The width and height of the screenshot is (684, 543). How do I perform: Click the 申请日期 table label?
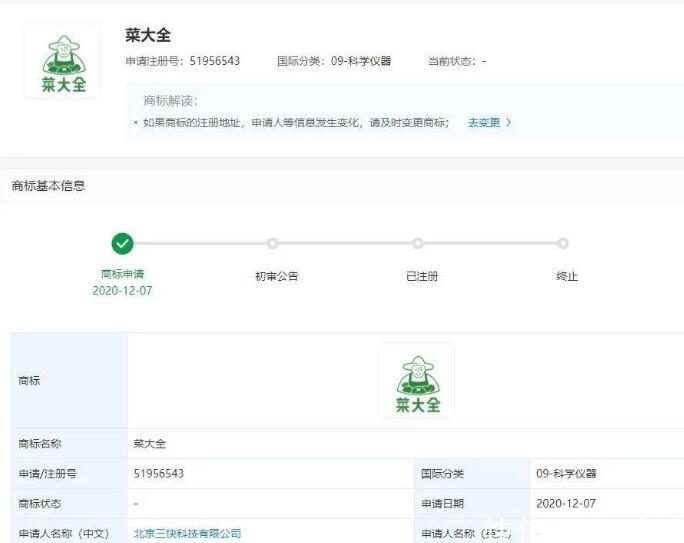442,504
